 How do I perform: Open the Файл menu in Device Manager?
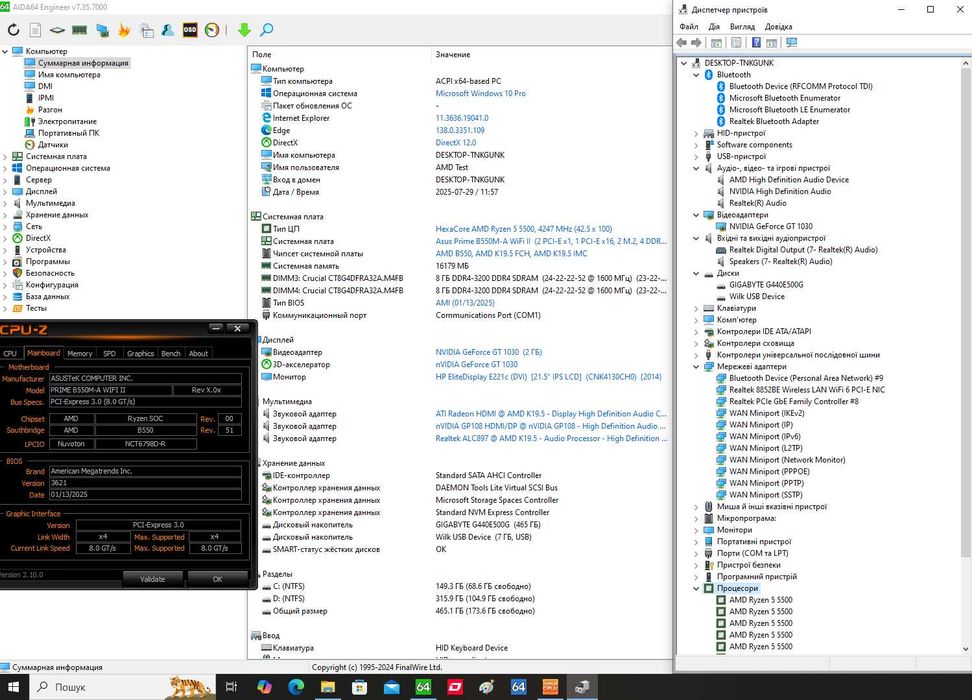689,27
